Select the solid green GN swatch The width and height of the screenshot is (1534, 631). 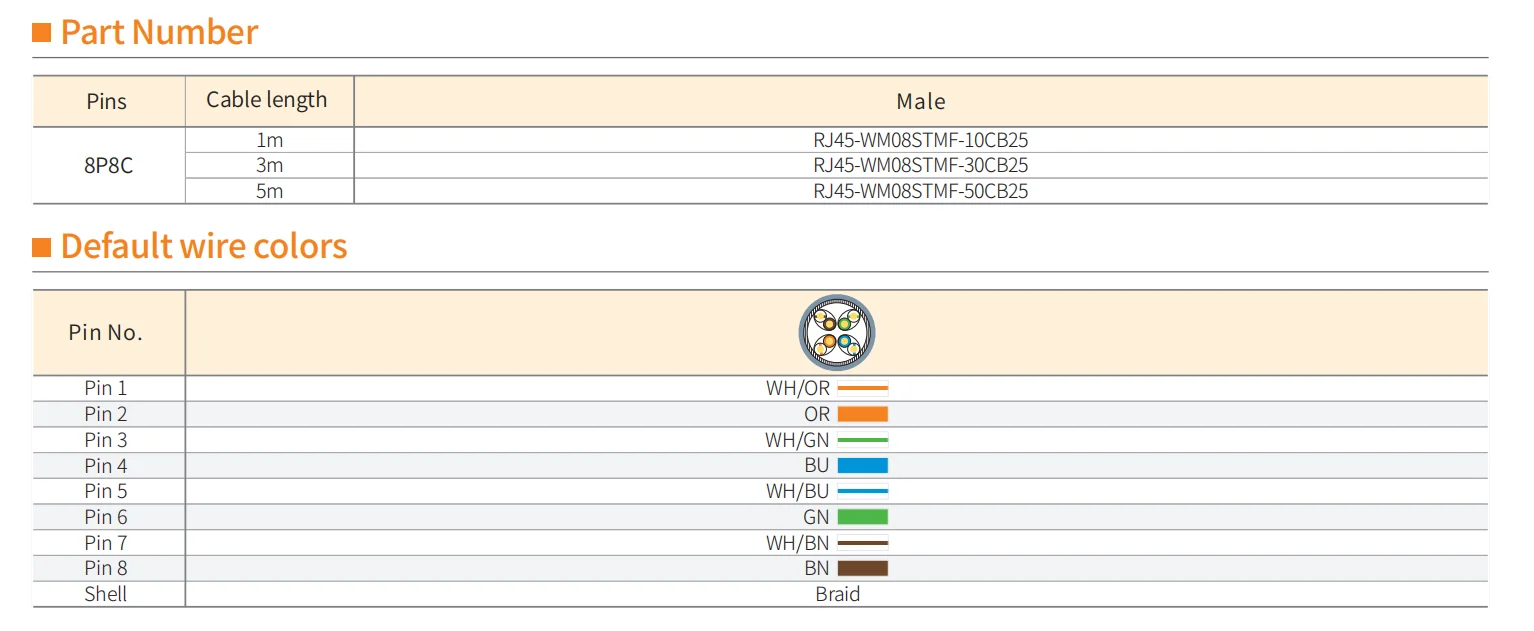(x=862, y=517)
